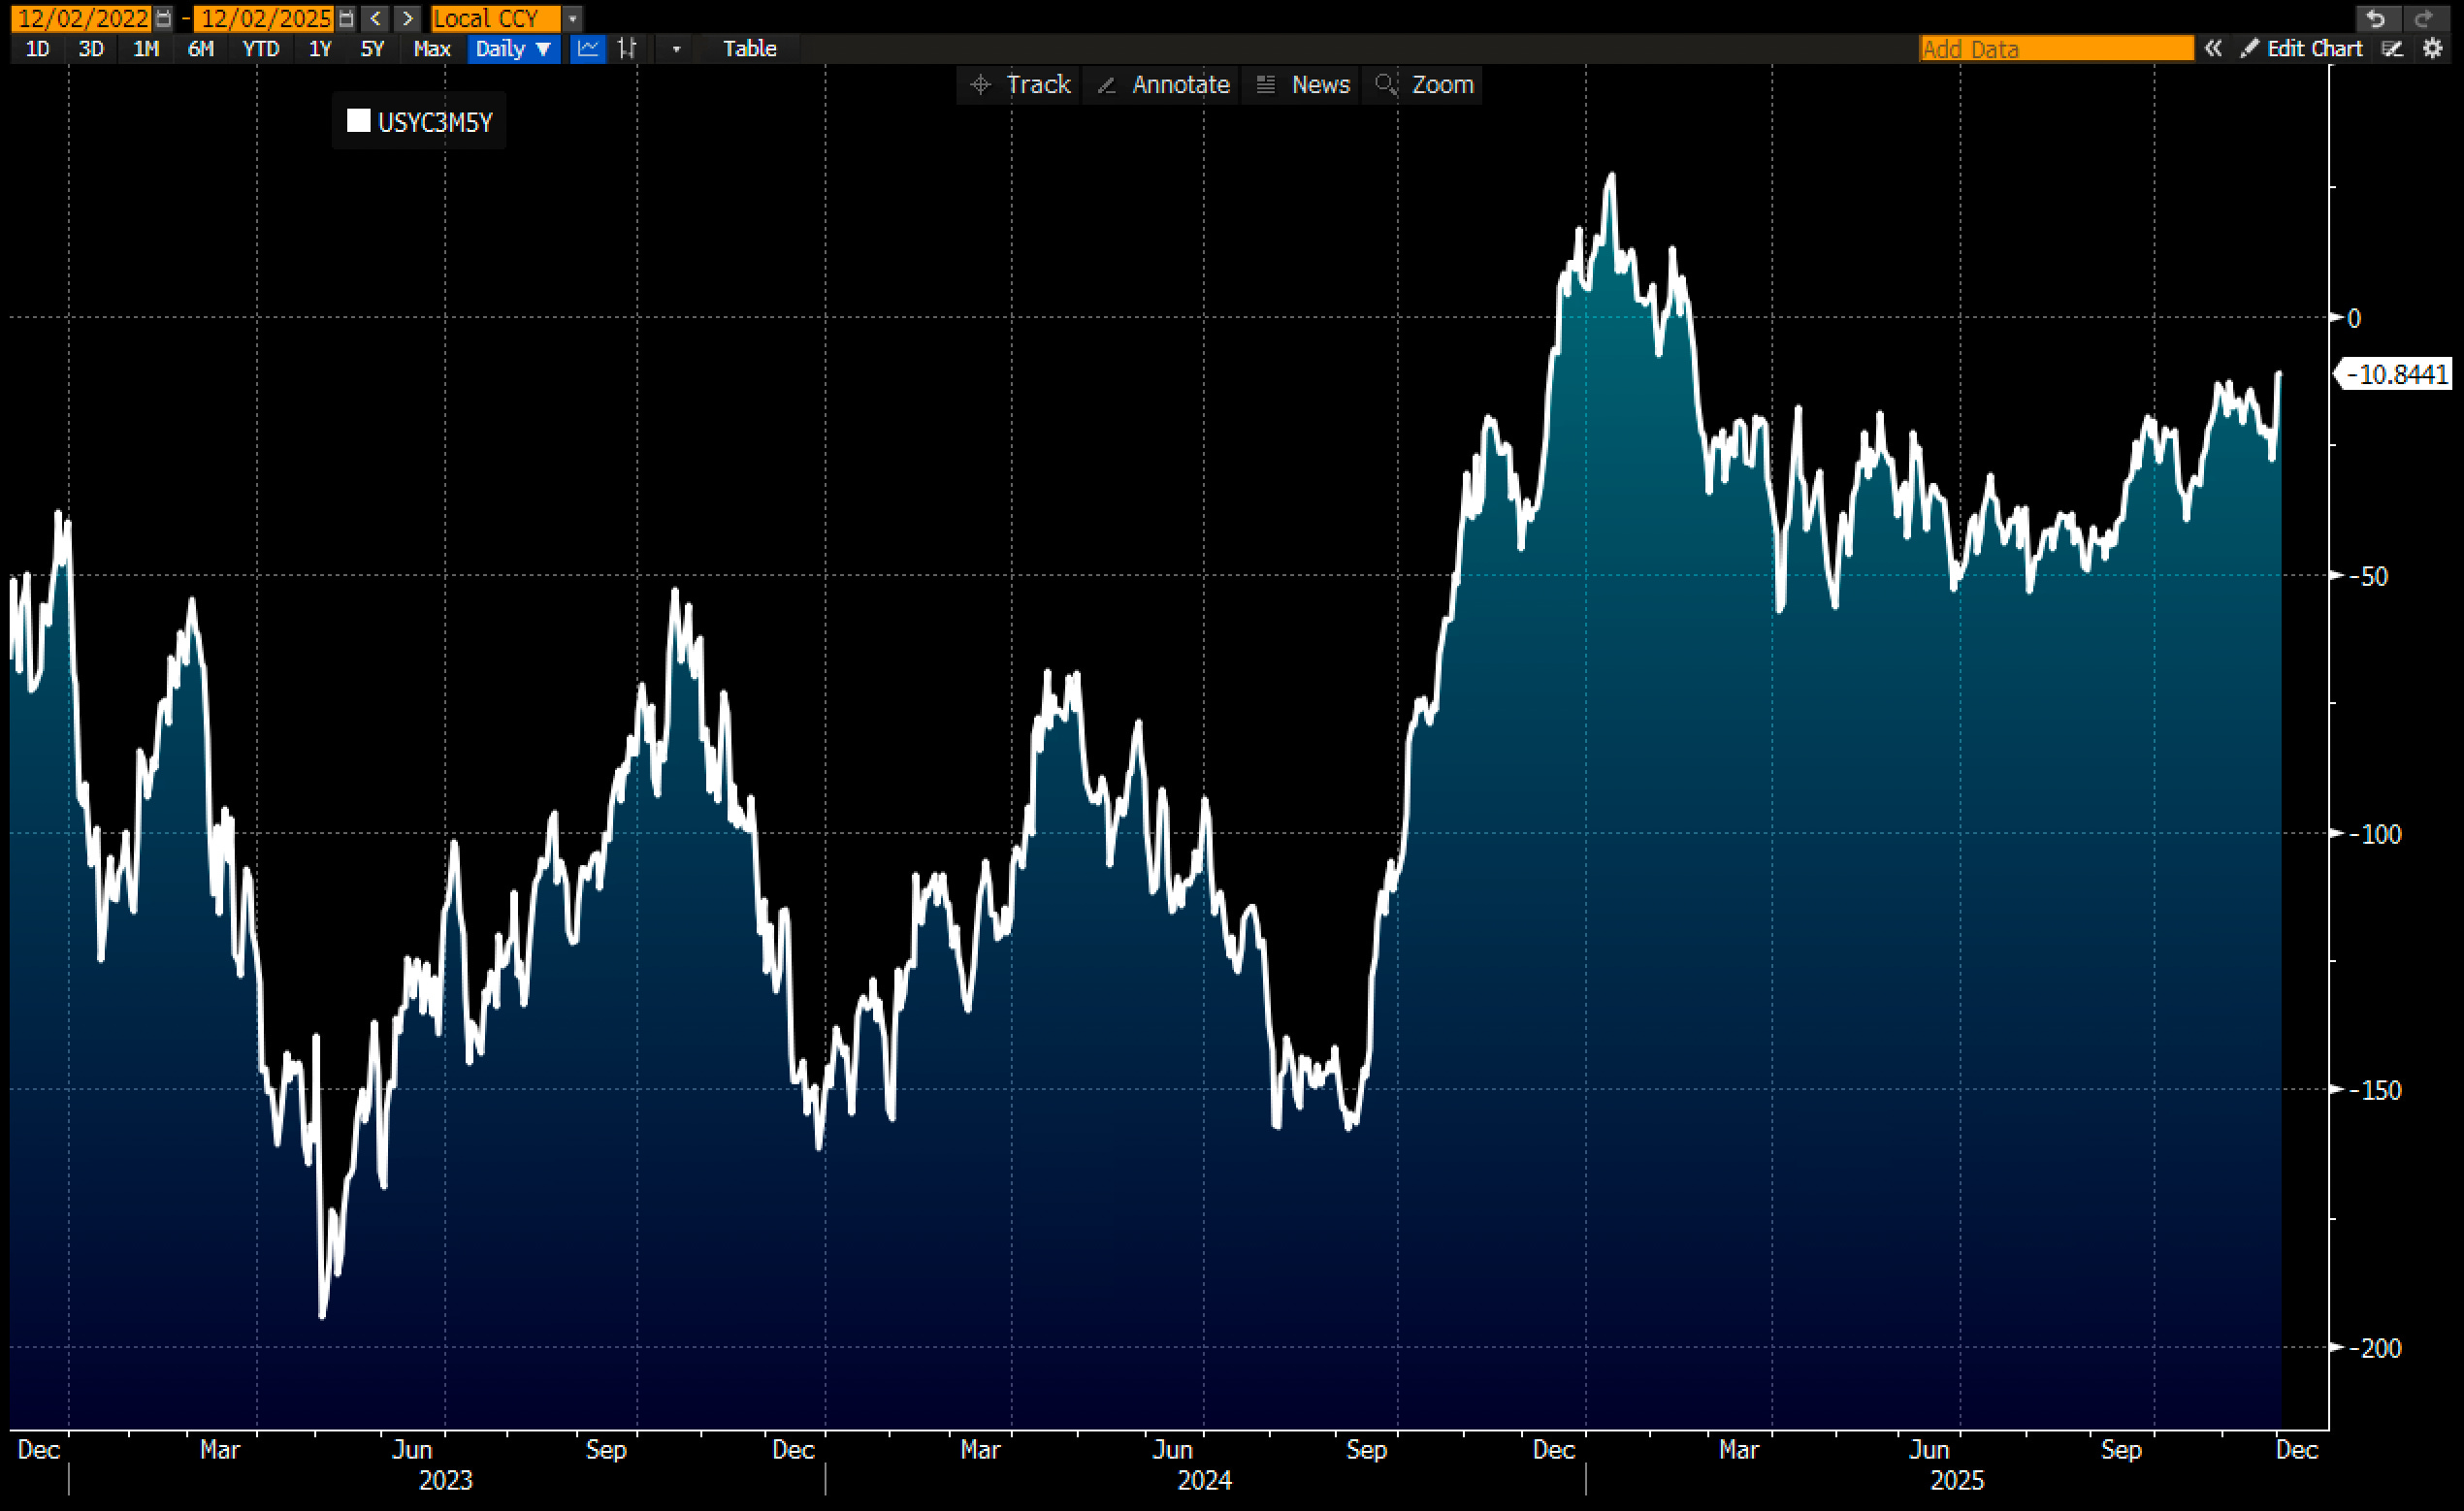Switch to line chart view
Image resolution: width=2464 pixels, height=1511 pixels.
(588, 48)
